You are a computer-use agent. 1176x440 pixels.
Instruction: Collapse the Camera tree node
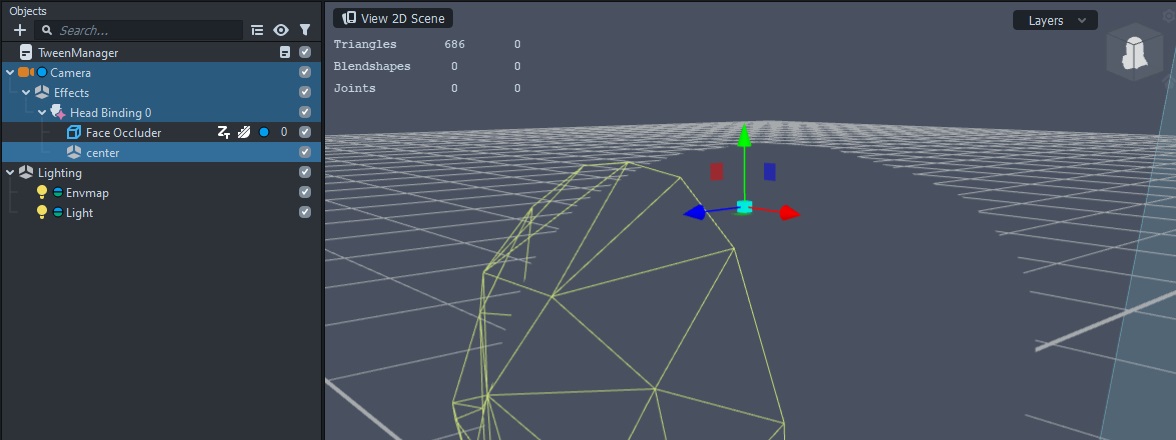coord(10,73)
